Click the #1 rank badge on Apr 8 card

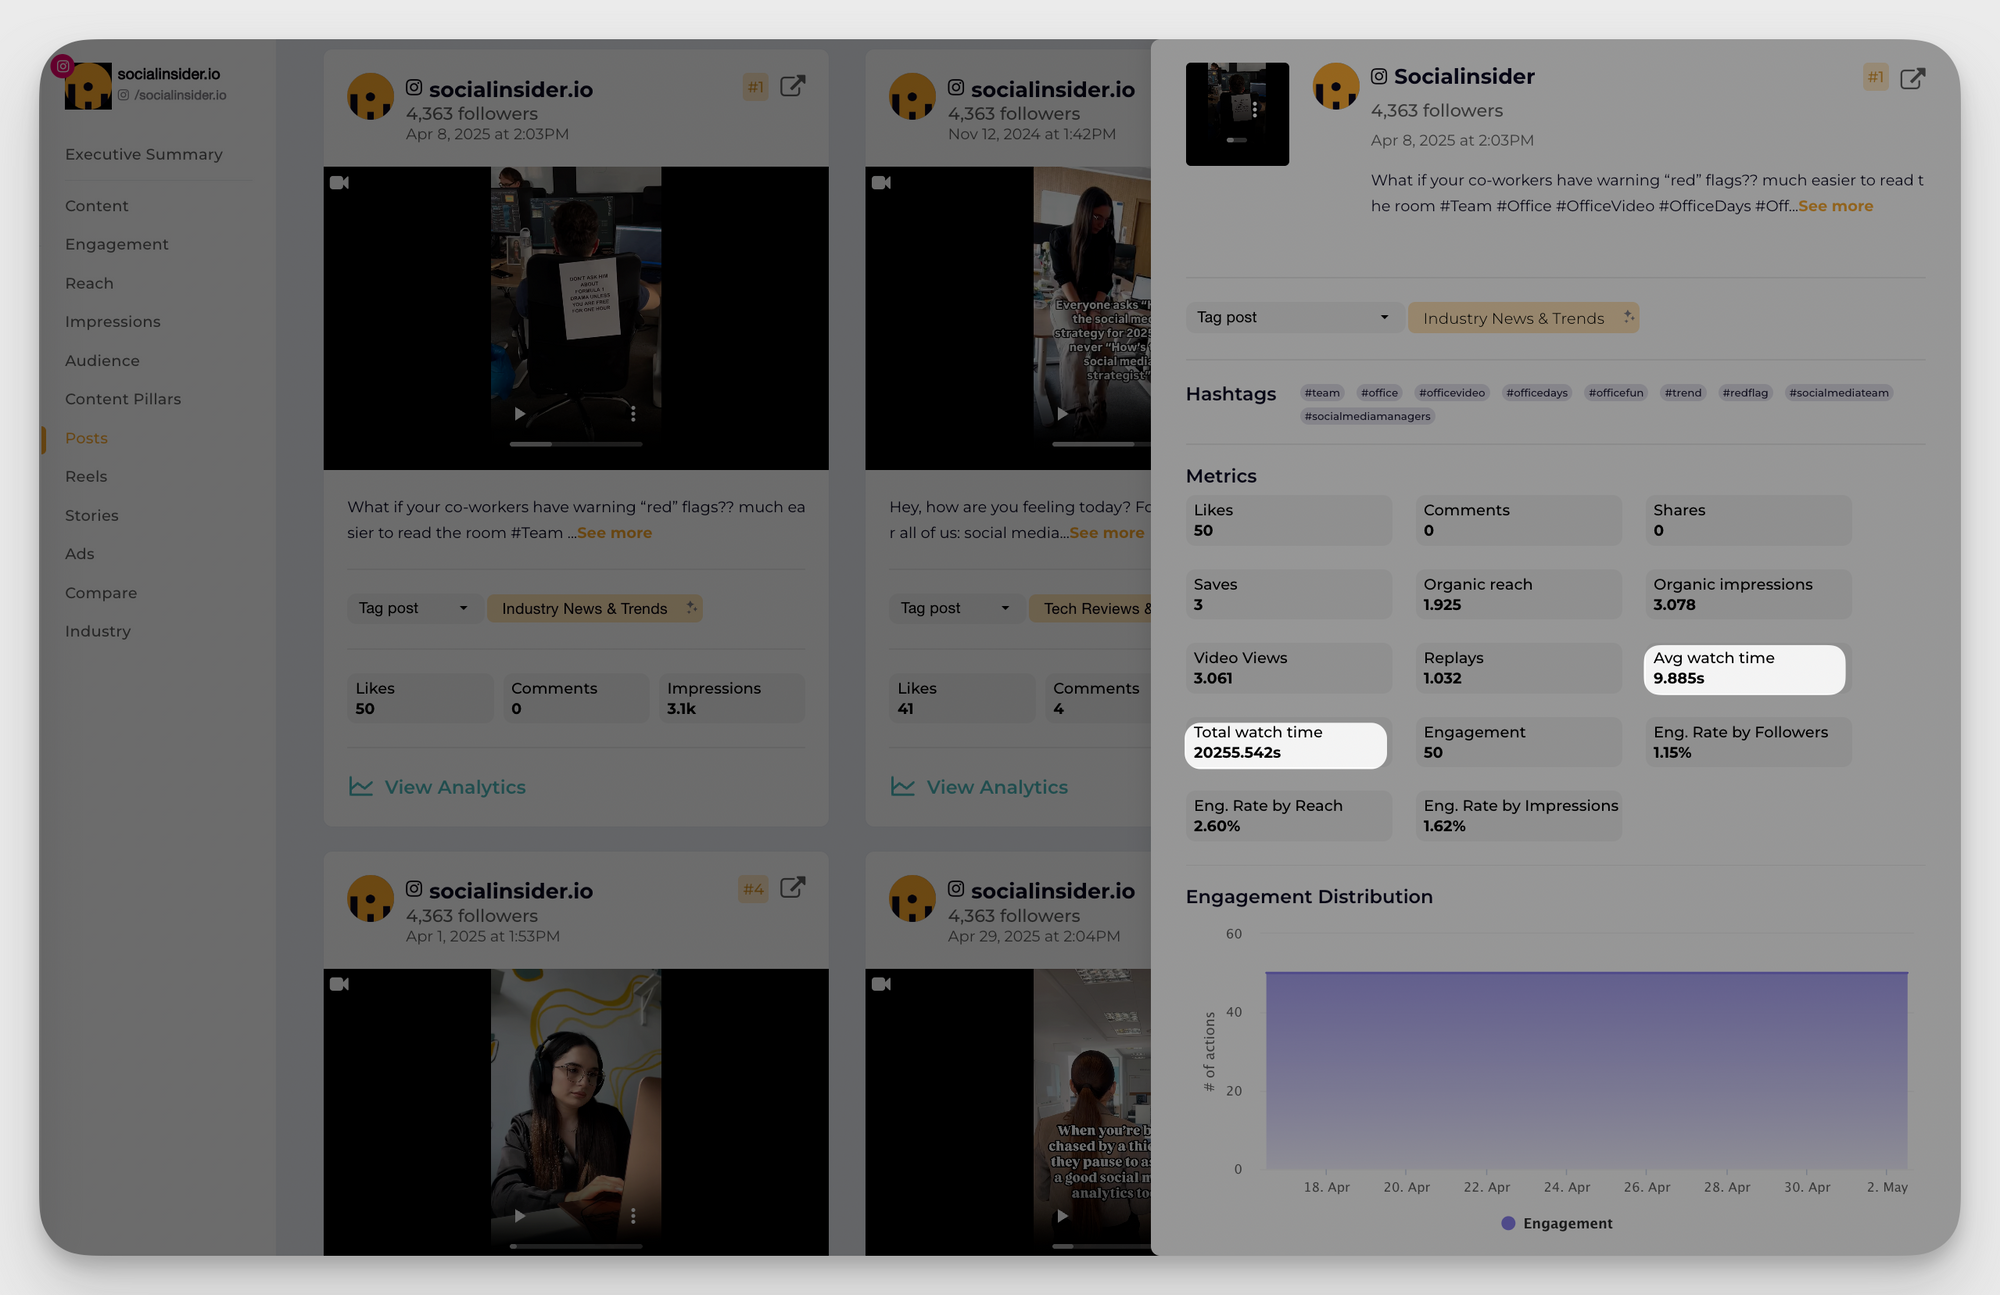pos(755,87)
